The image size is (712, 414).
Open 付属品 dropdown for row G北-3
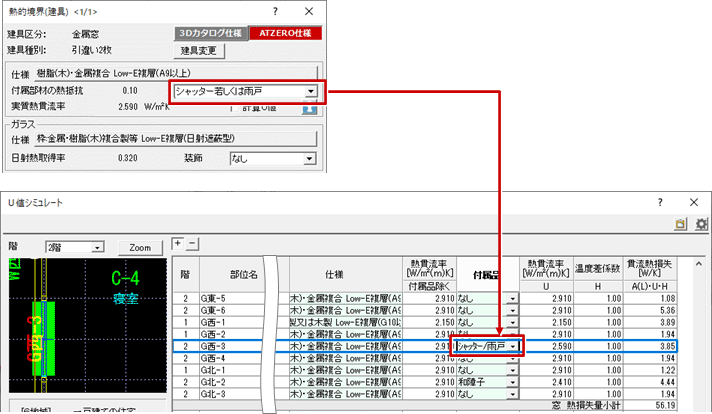513,394
